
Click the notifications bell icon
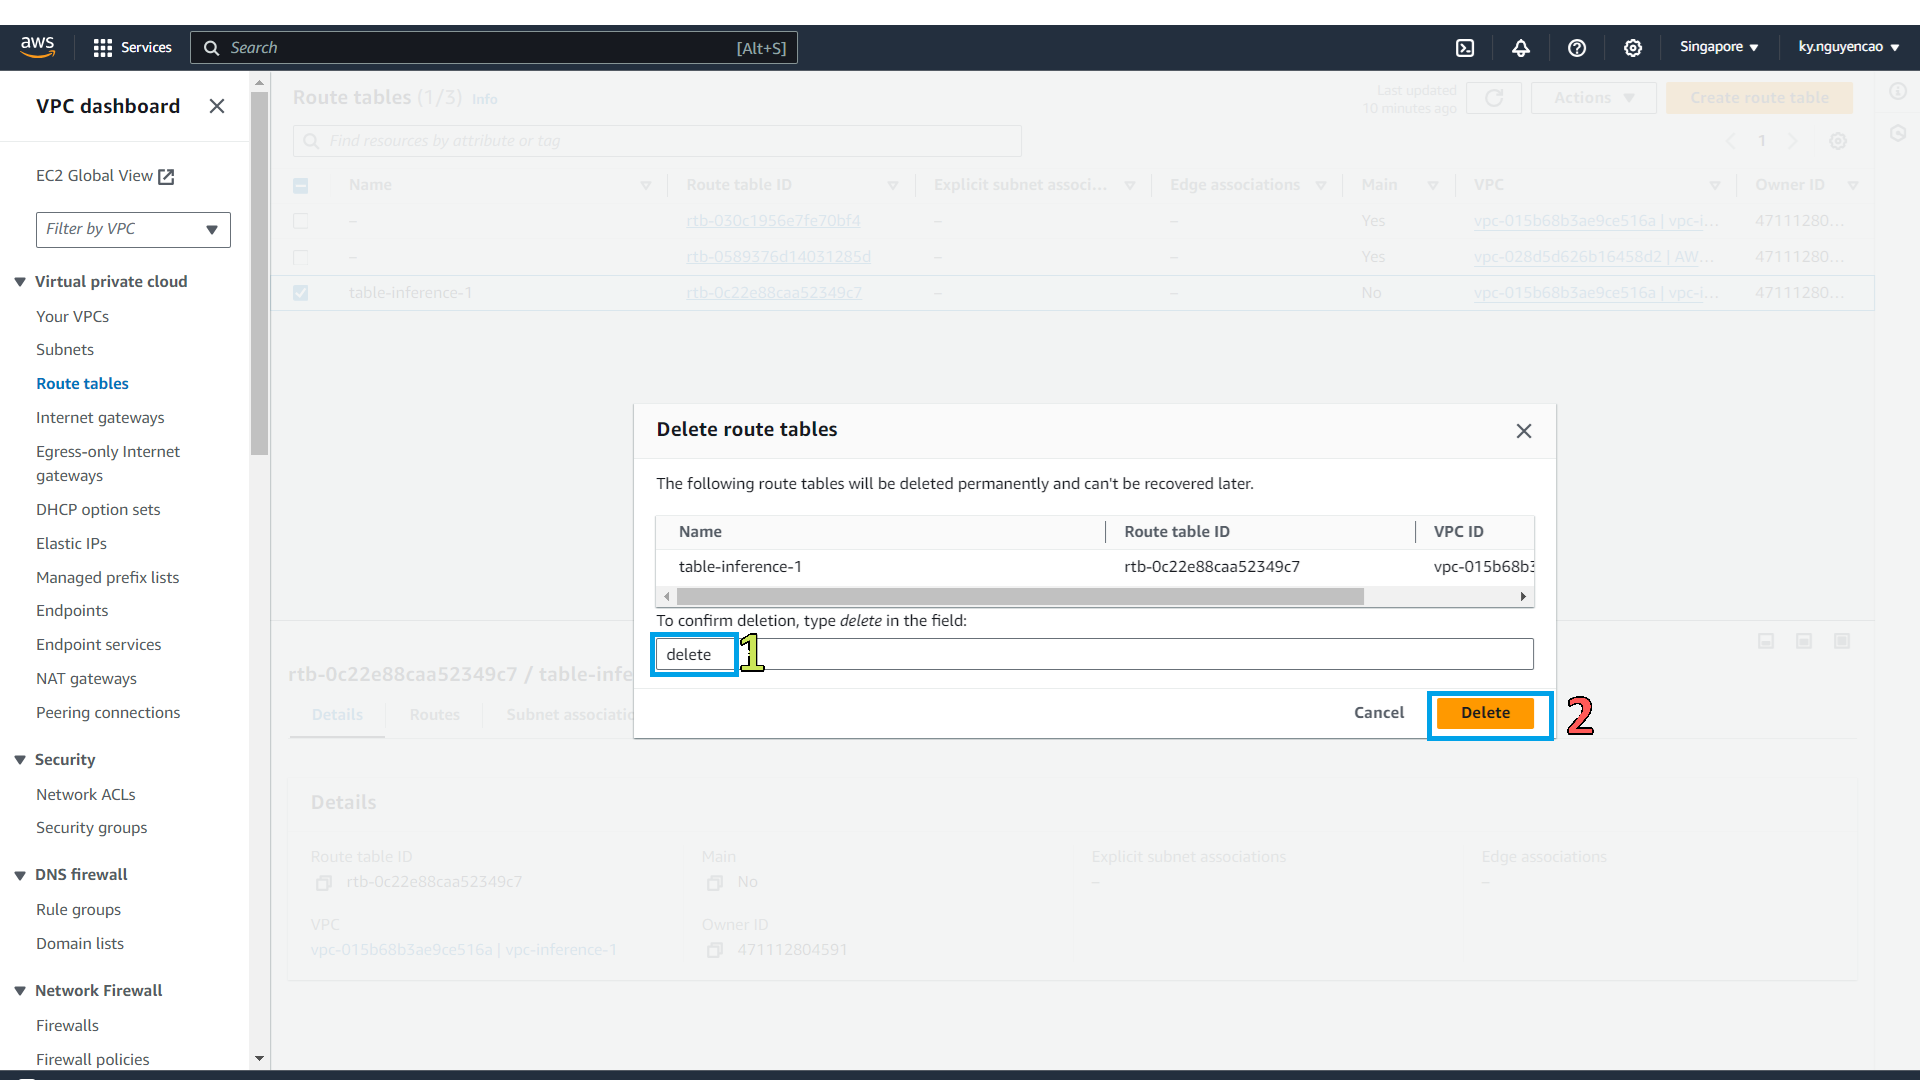[1522, 47]
